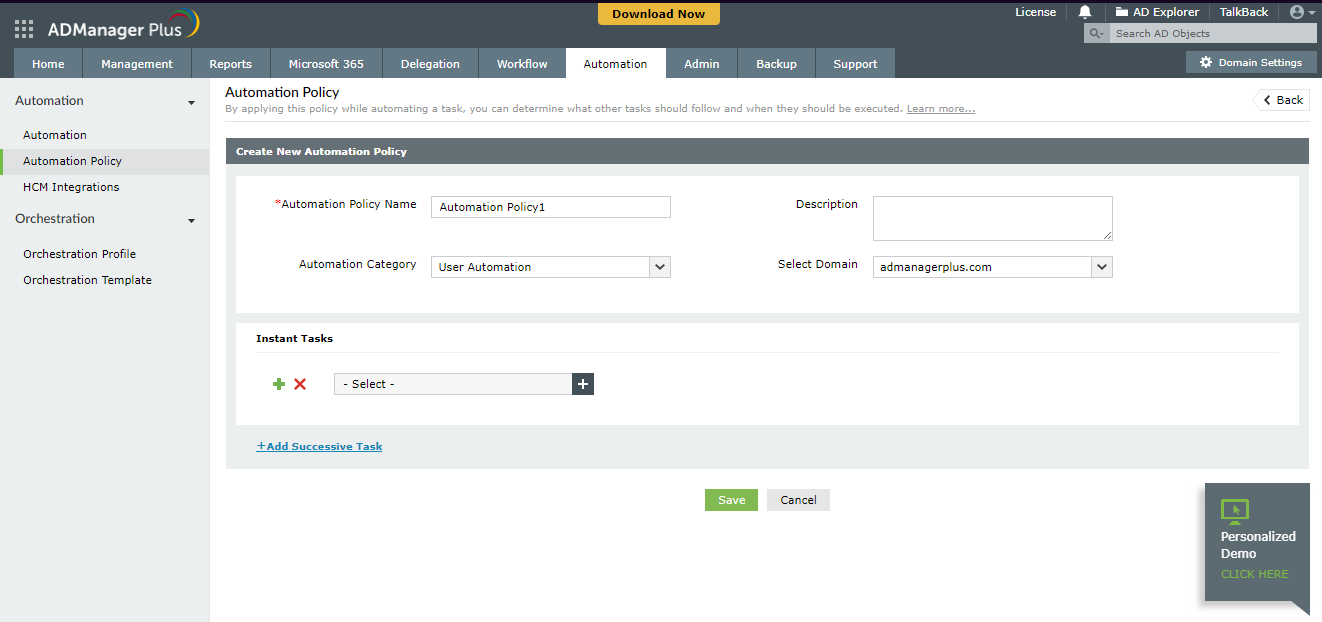
Task: Open the Select Domain dropdown
Action: pyautogui.click(x=1101, y=267)
